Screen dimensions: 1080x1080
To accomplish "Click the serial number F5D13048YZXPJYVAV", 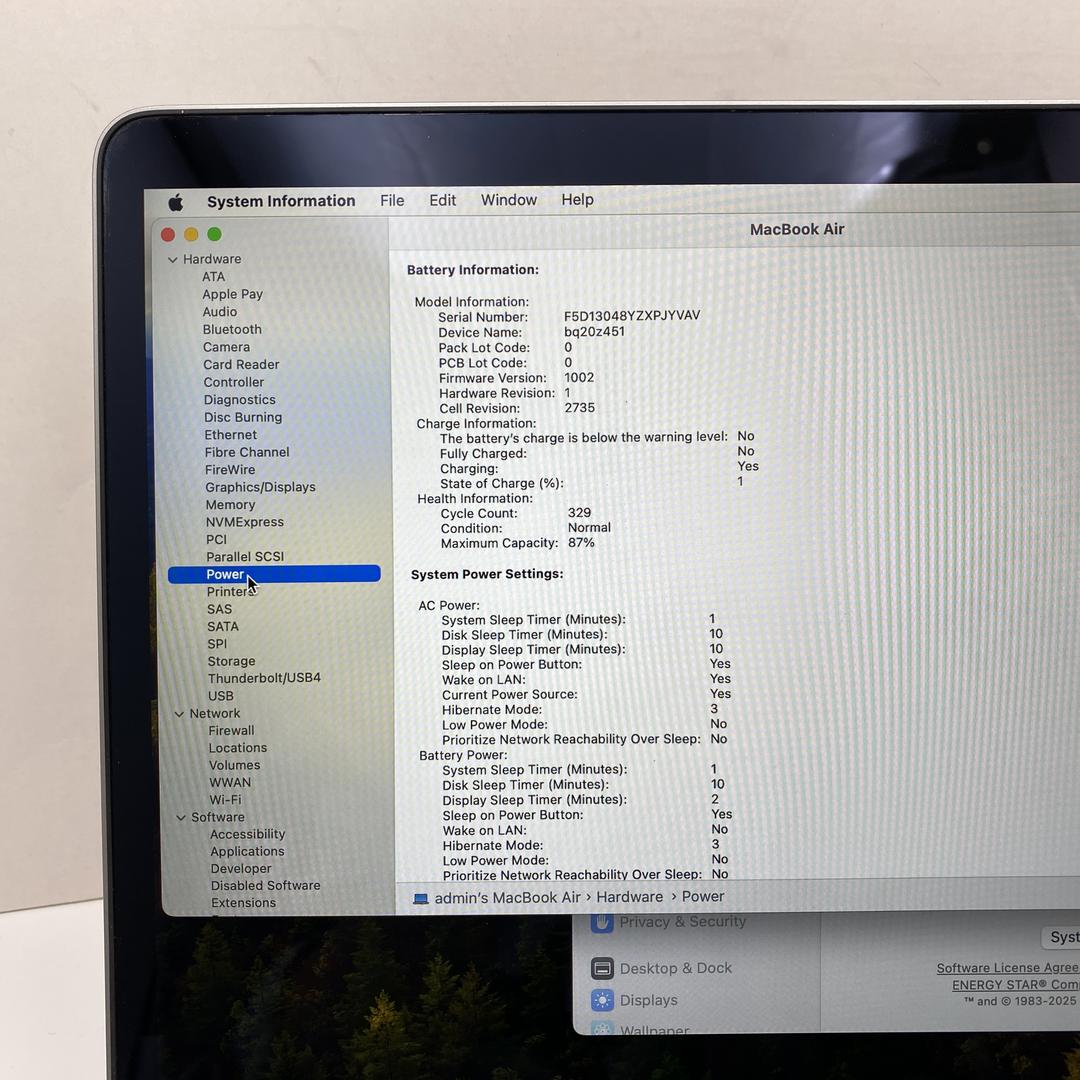I will tap(632, 316).
